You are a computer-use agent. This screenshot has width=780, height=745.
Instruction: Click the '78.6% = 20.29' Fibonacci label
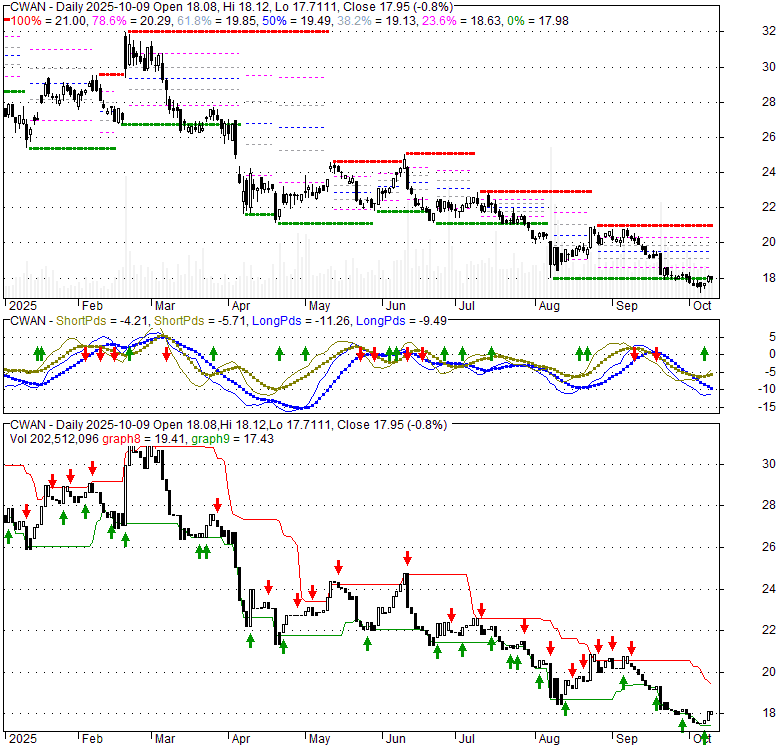[133, 21]
